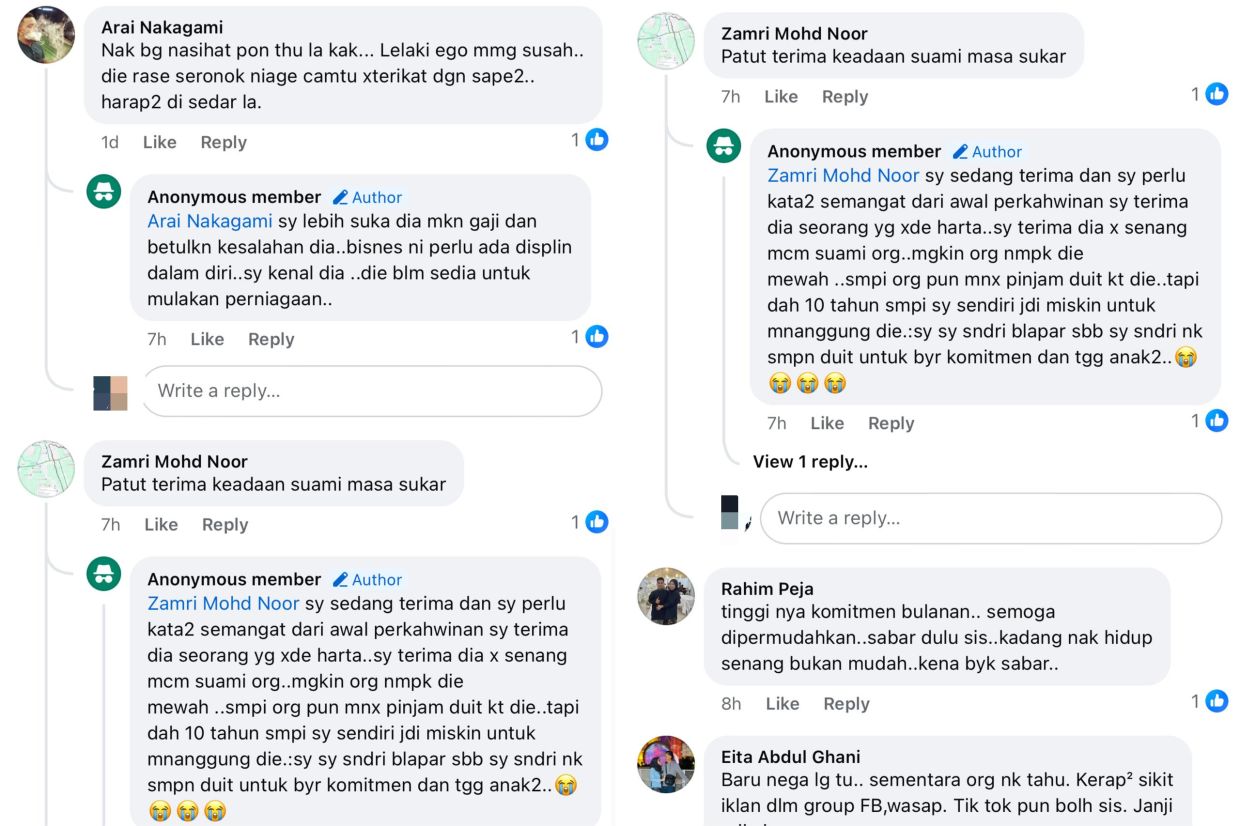Open Arai Nakagami's profile picture
The image size is (1240, 826).
click(x=46, y=35)
